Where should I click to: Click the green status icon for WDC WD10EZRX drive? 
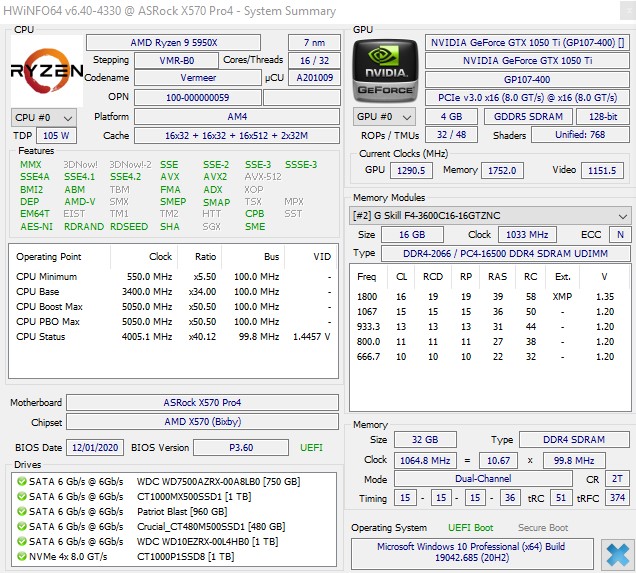(x=21, y=541)
